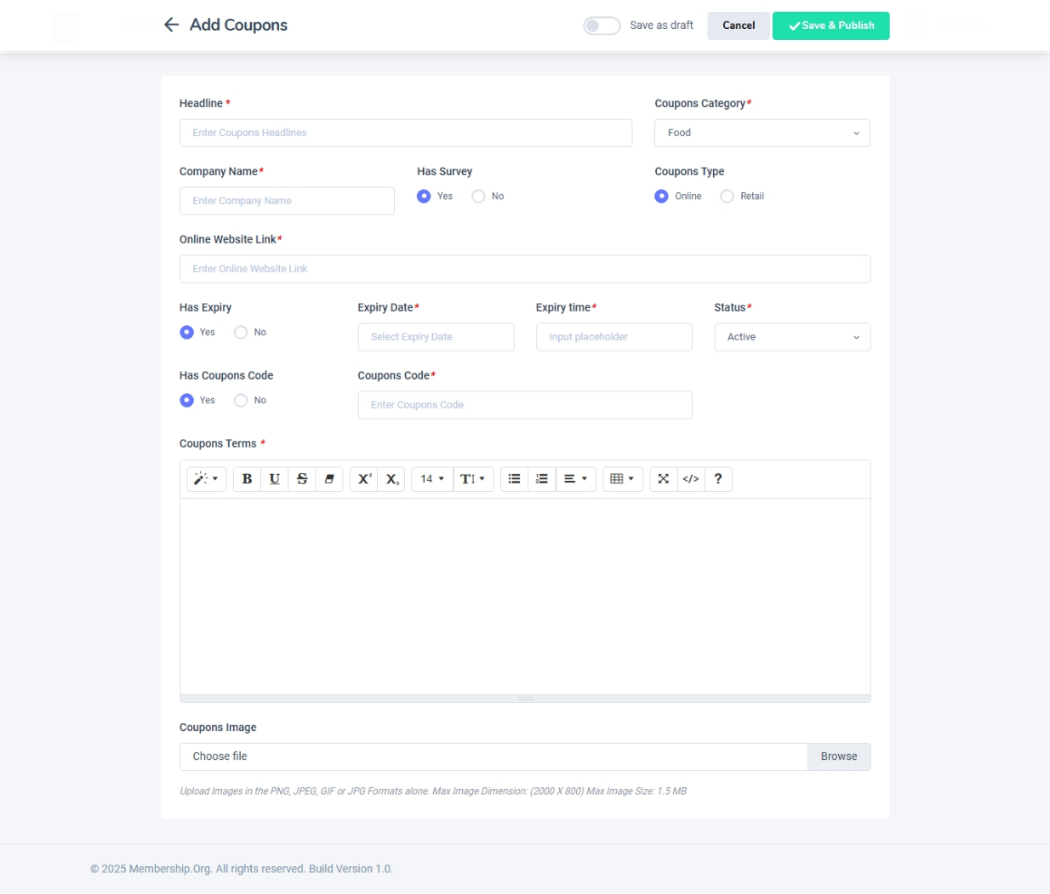Focus the Company Name field
Image resolution: width=1050 pixels, height=894 pixels.
pyautogui.click(x=287, y=201)
